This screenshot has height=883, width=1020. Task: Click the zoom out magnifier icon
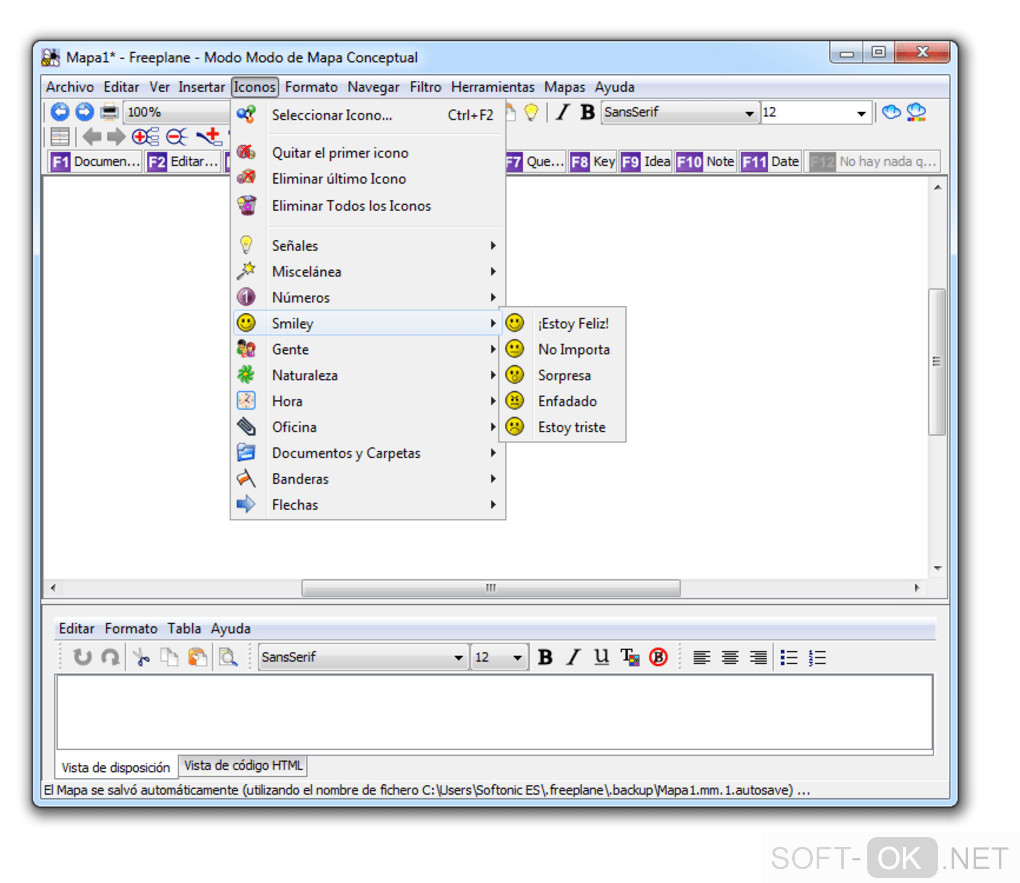[176, 137]
